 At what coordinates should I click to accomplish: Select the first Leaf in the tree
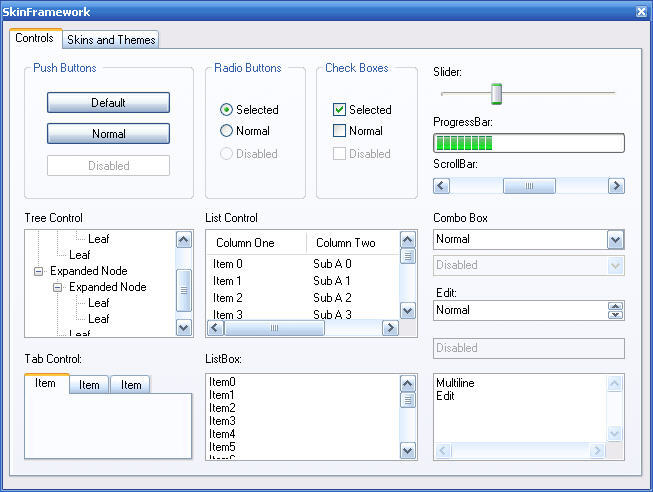coord(99,239)
